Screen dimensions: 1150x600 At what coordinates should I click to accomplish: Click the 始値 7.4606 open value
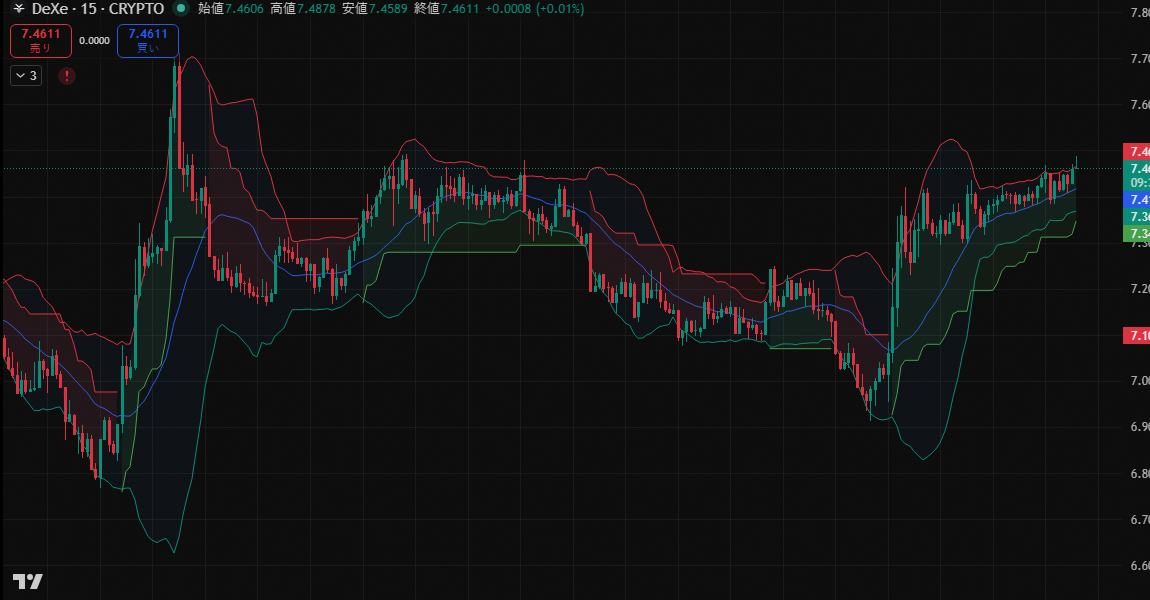coord(230,9)
